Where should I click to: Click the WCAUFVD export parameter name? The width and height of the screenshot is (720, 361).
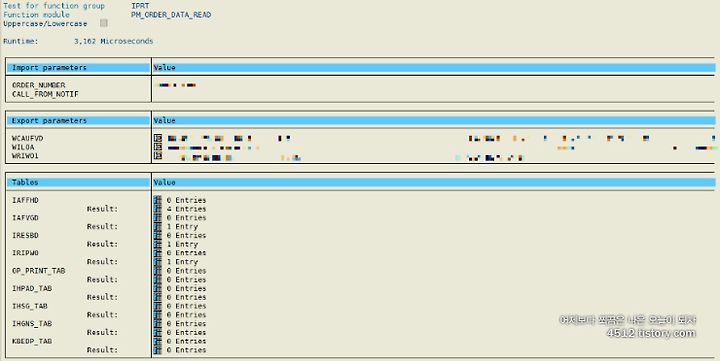tap(28, 138)
